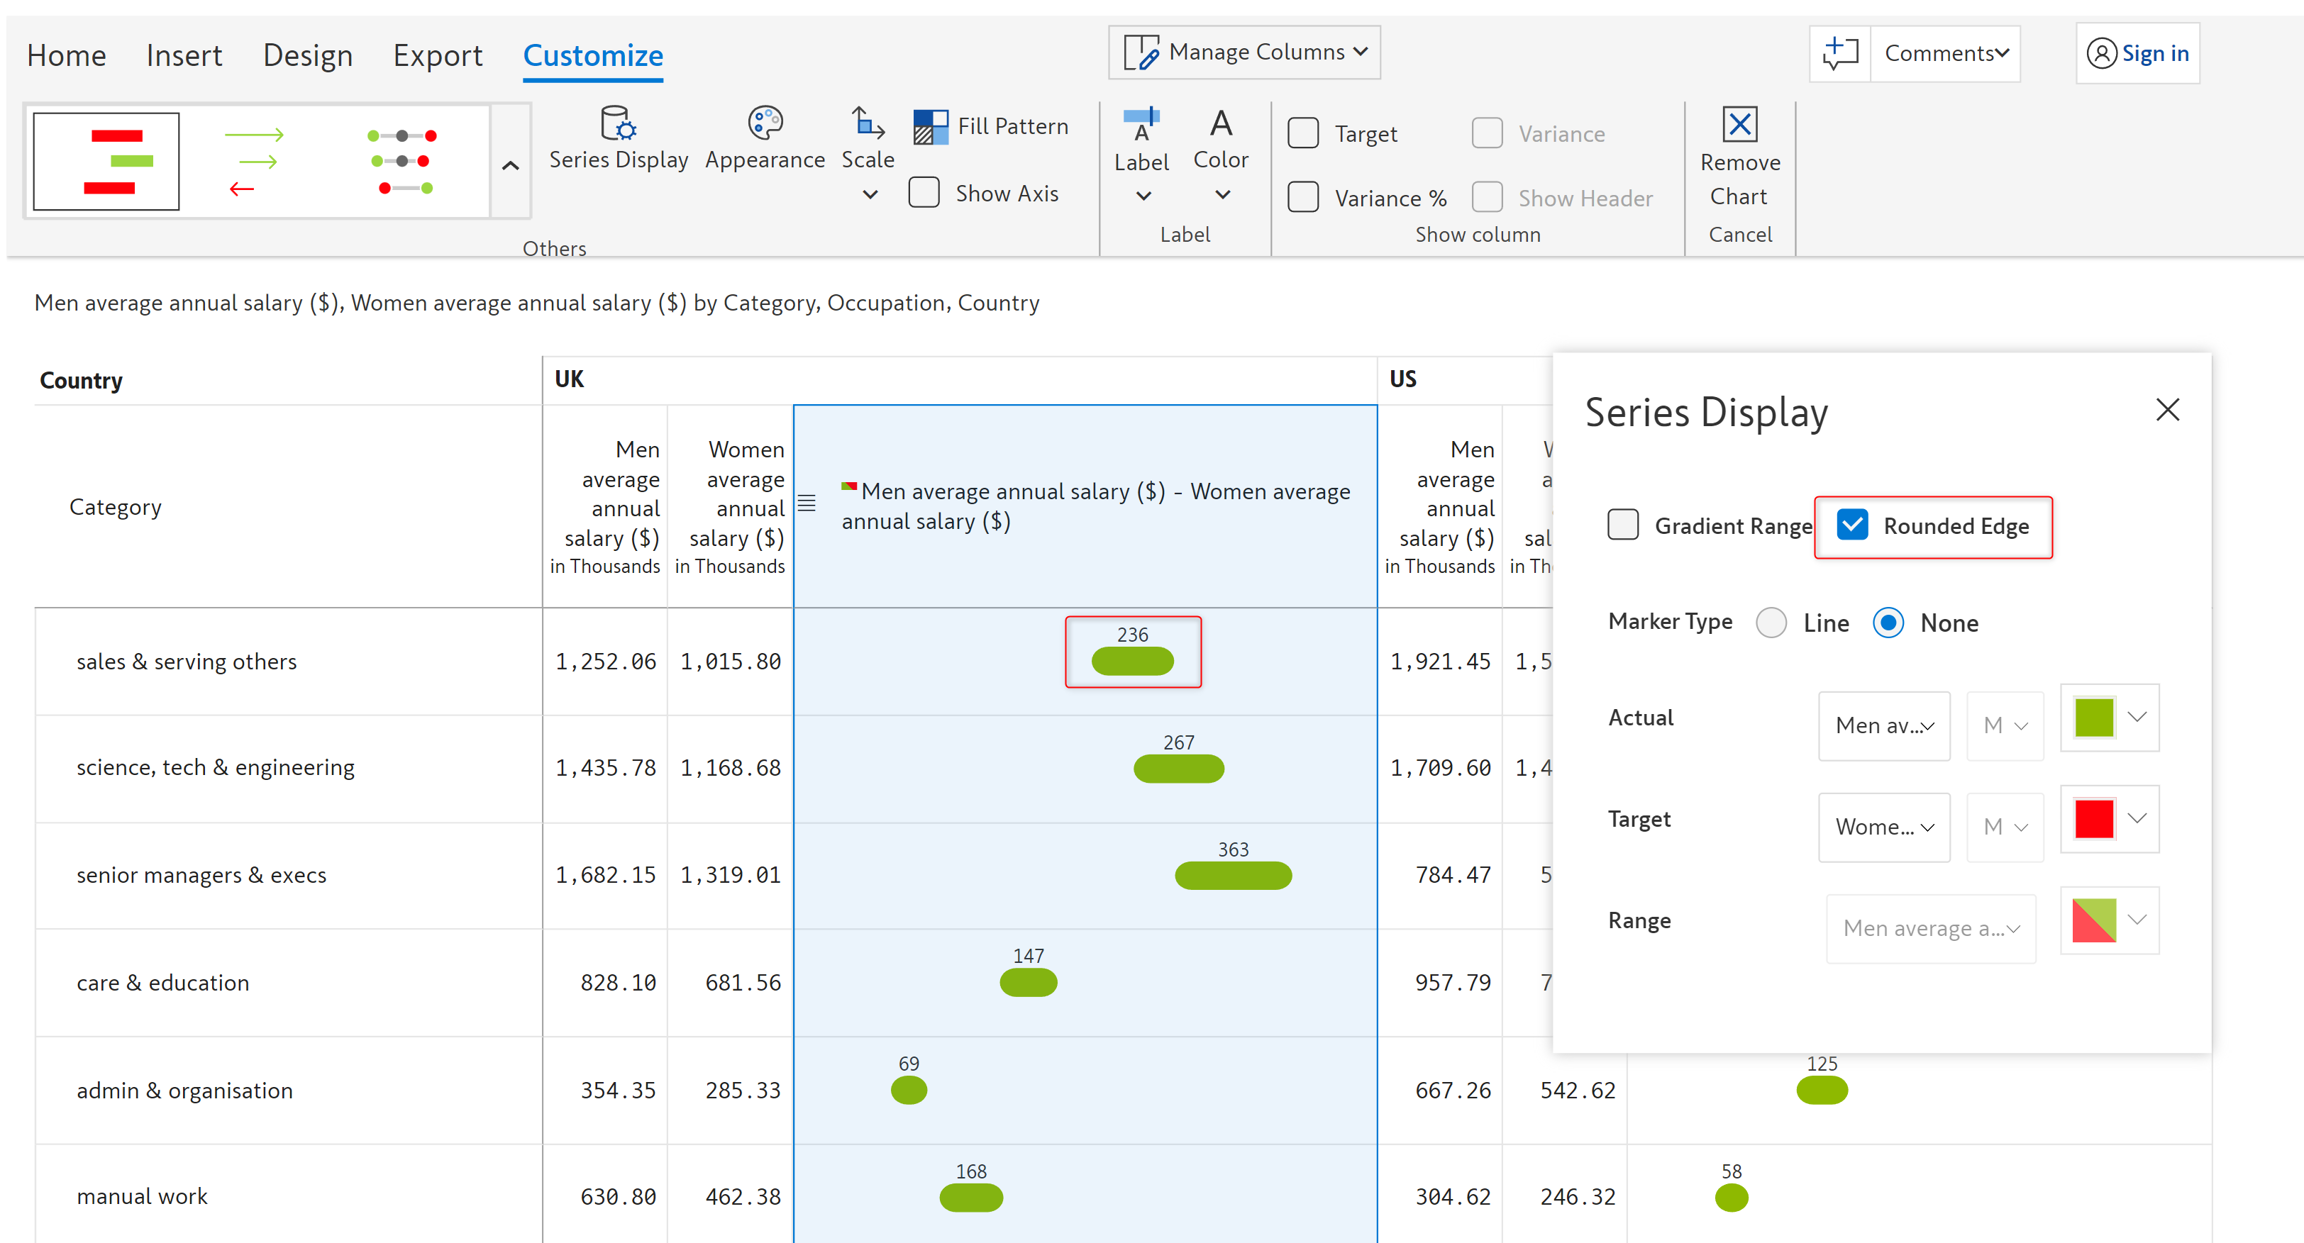
Task: Click the Remove Chart icon
Action: point(1739,125)
